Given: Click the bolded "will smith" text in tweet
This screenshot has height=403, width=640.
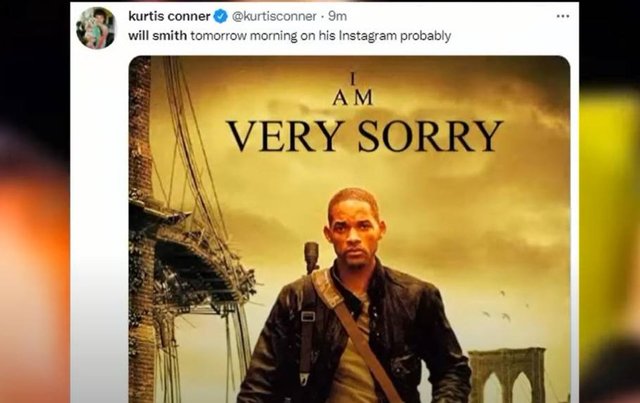Looking at the screenshot, I should [158, 36].
